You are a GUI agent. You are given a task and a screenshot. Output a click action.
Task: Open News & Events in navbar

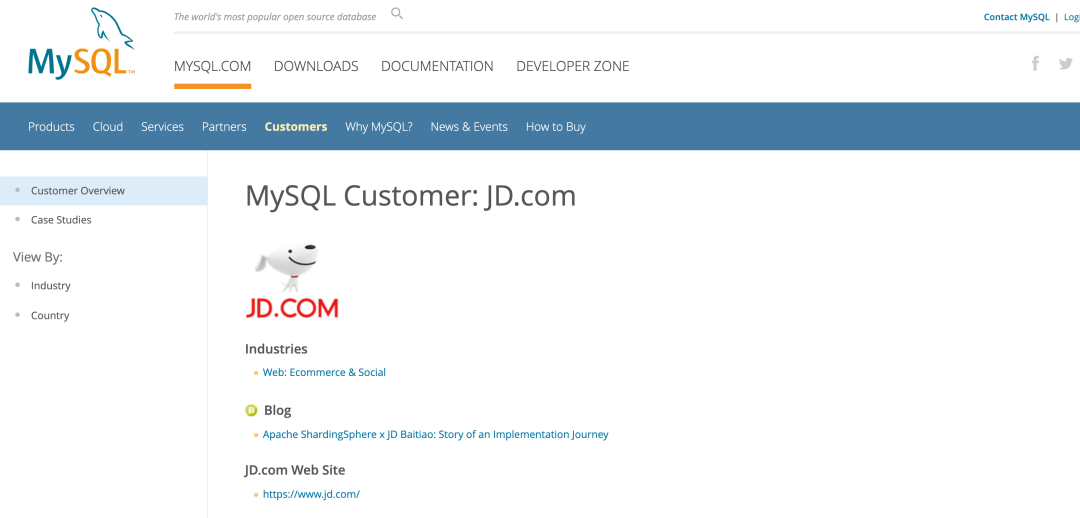click(469, 127)
